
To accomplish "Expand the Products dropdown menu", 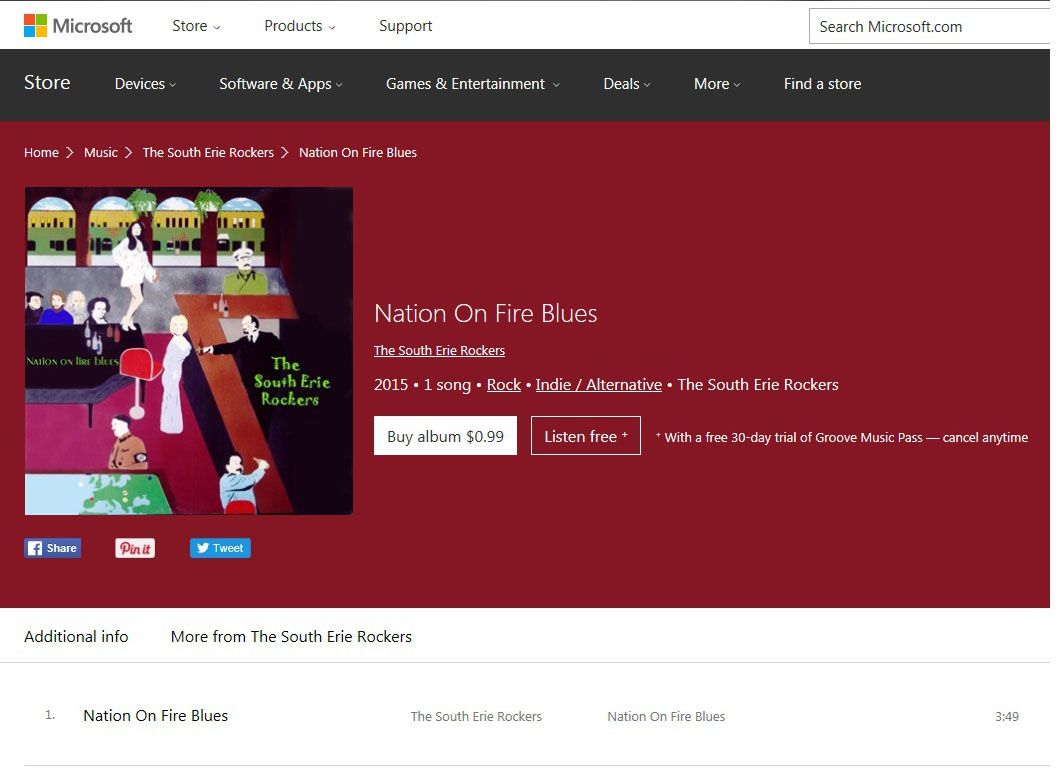I will coord(300,26).
